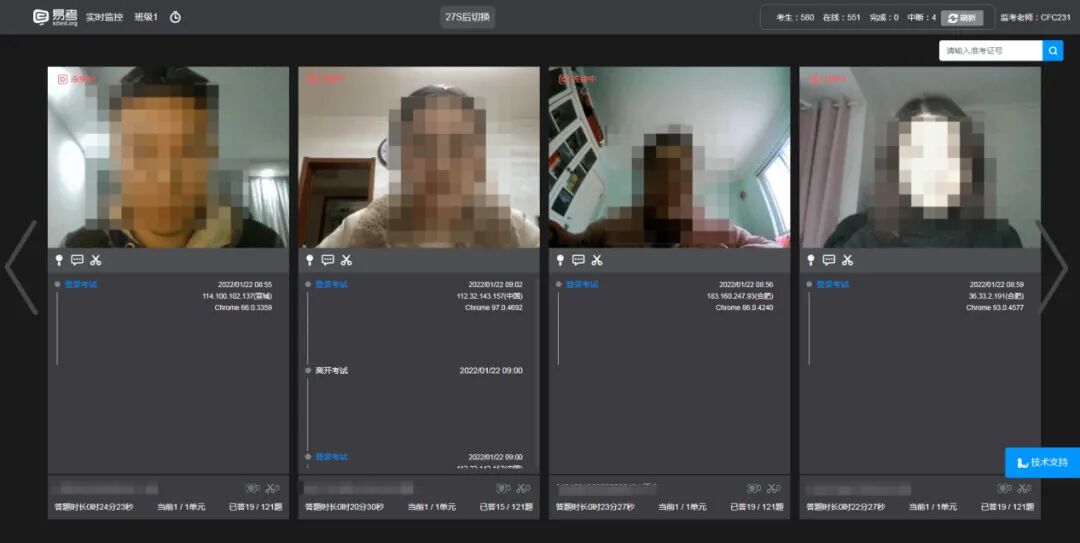
Task: Click the IP text 114.100.102.137
Action: [237, 296]
